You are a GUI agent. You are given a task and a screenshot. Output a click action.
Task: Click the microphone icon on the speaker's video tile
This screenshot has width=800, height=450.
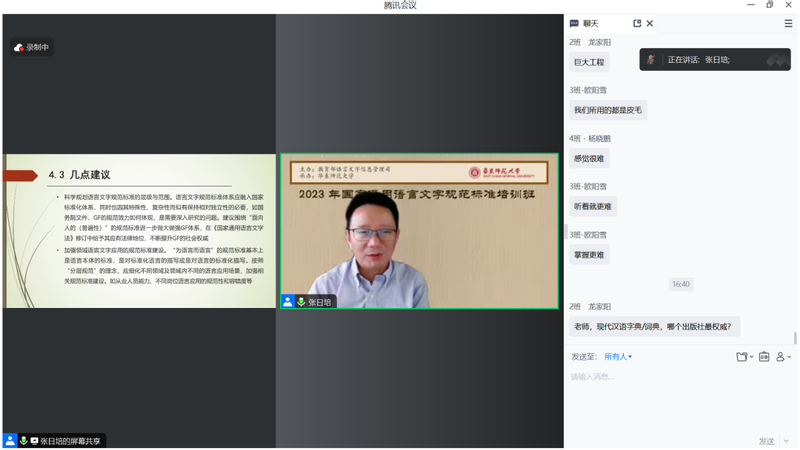click(x=300, y=301)
